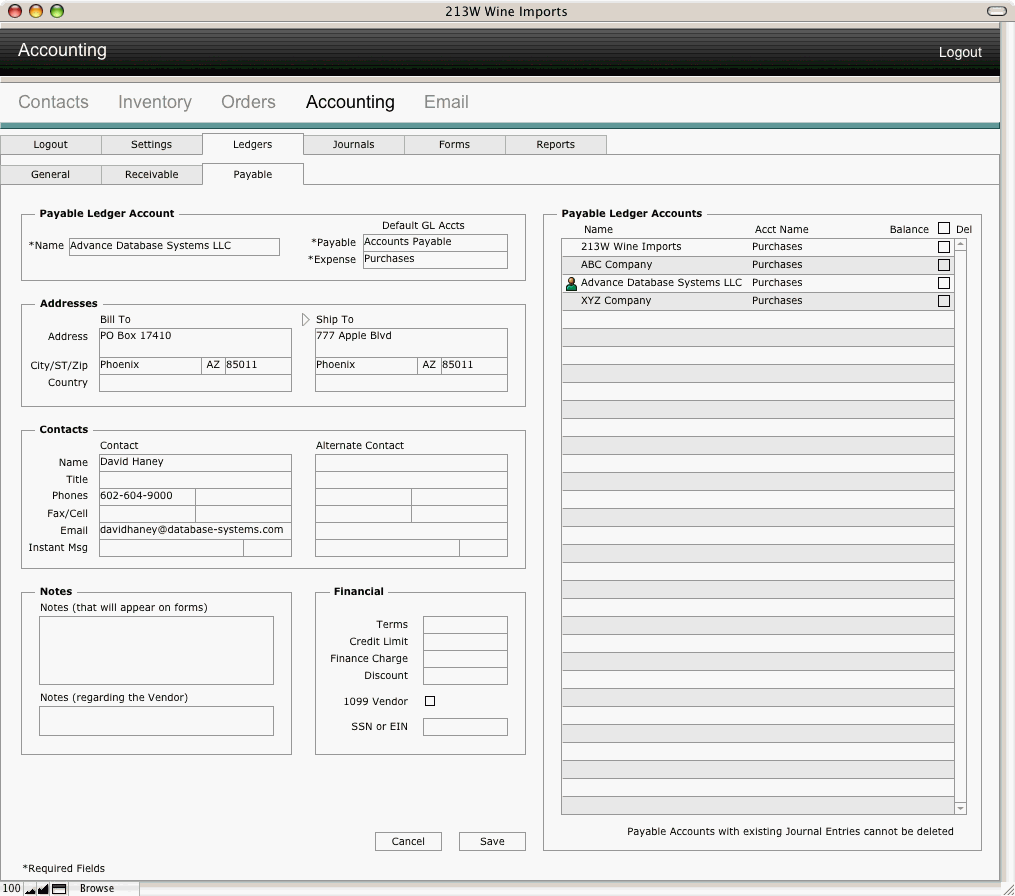Click the Ship To state AZ field

pyautogui.click(x=429, y=366)
